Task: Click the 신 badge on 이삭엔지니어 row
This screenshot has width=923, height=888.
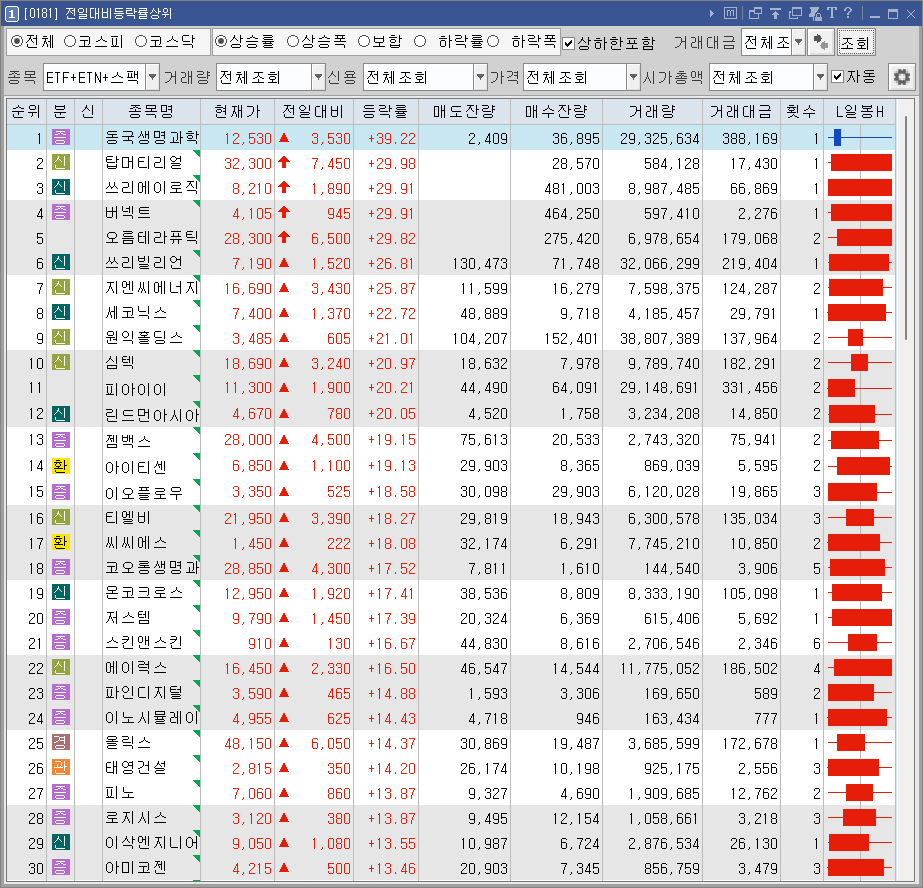Action: point(61,843)
